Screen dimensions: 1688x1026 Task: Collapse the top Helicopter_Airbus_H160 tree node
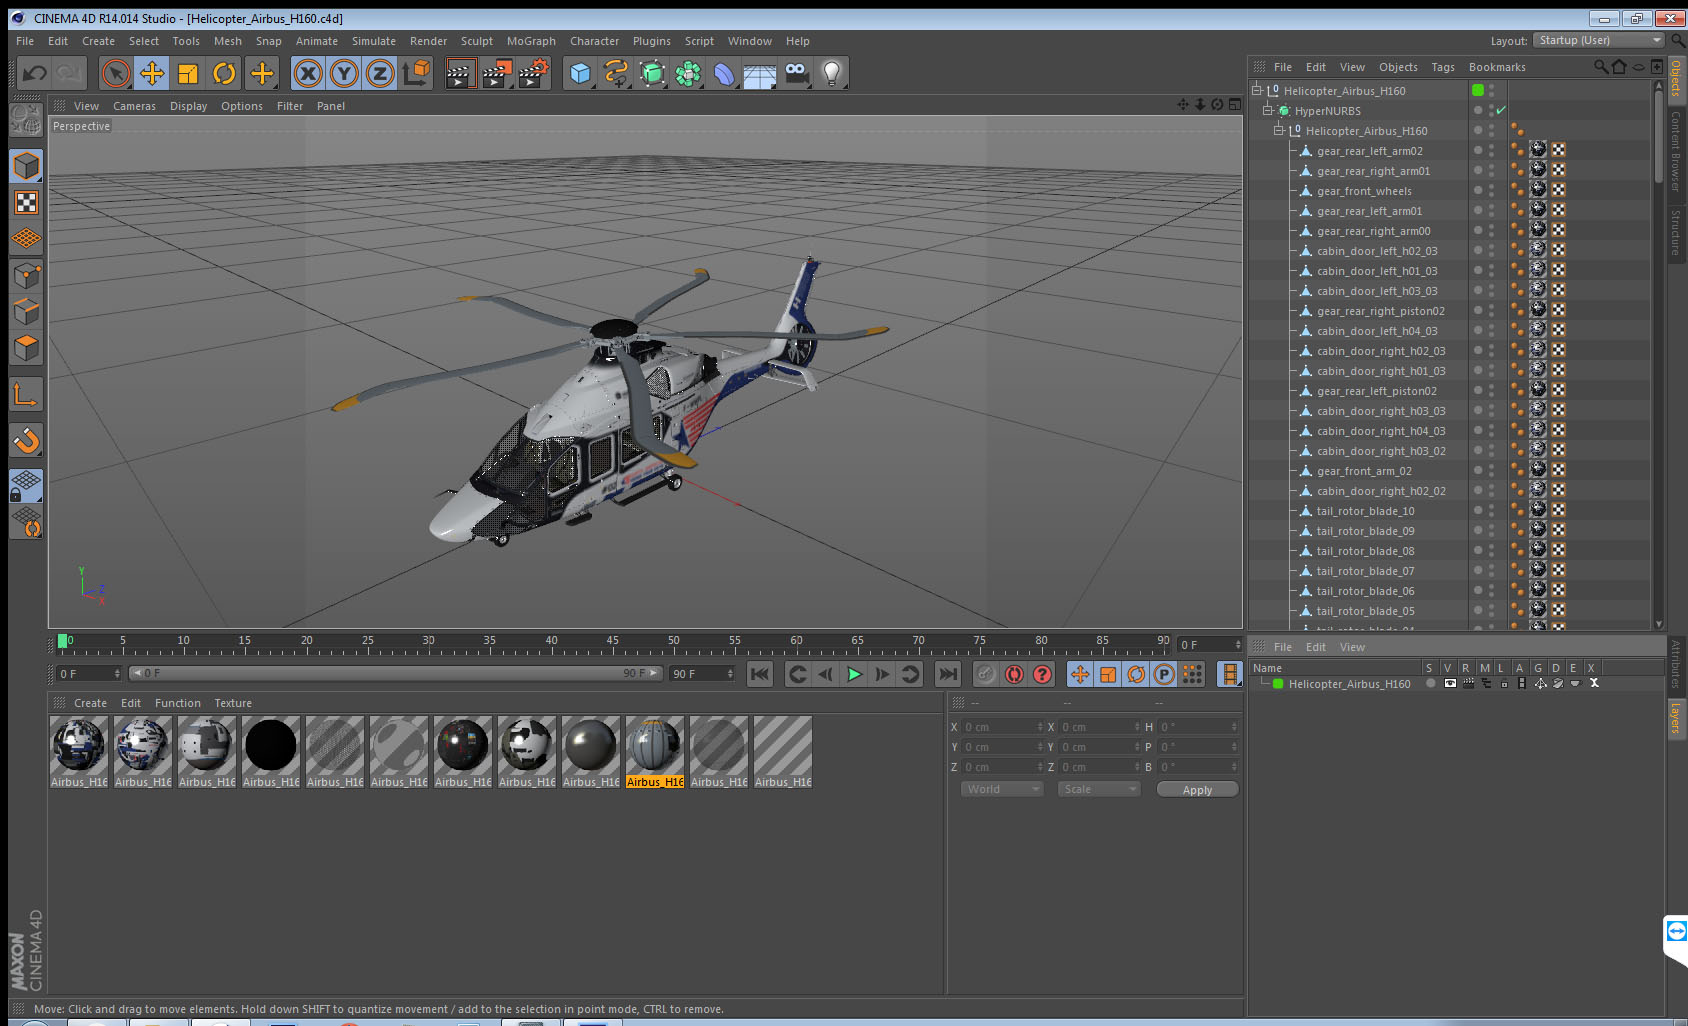coord(1257,90)
